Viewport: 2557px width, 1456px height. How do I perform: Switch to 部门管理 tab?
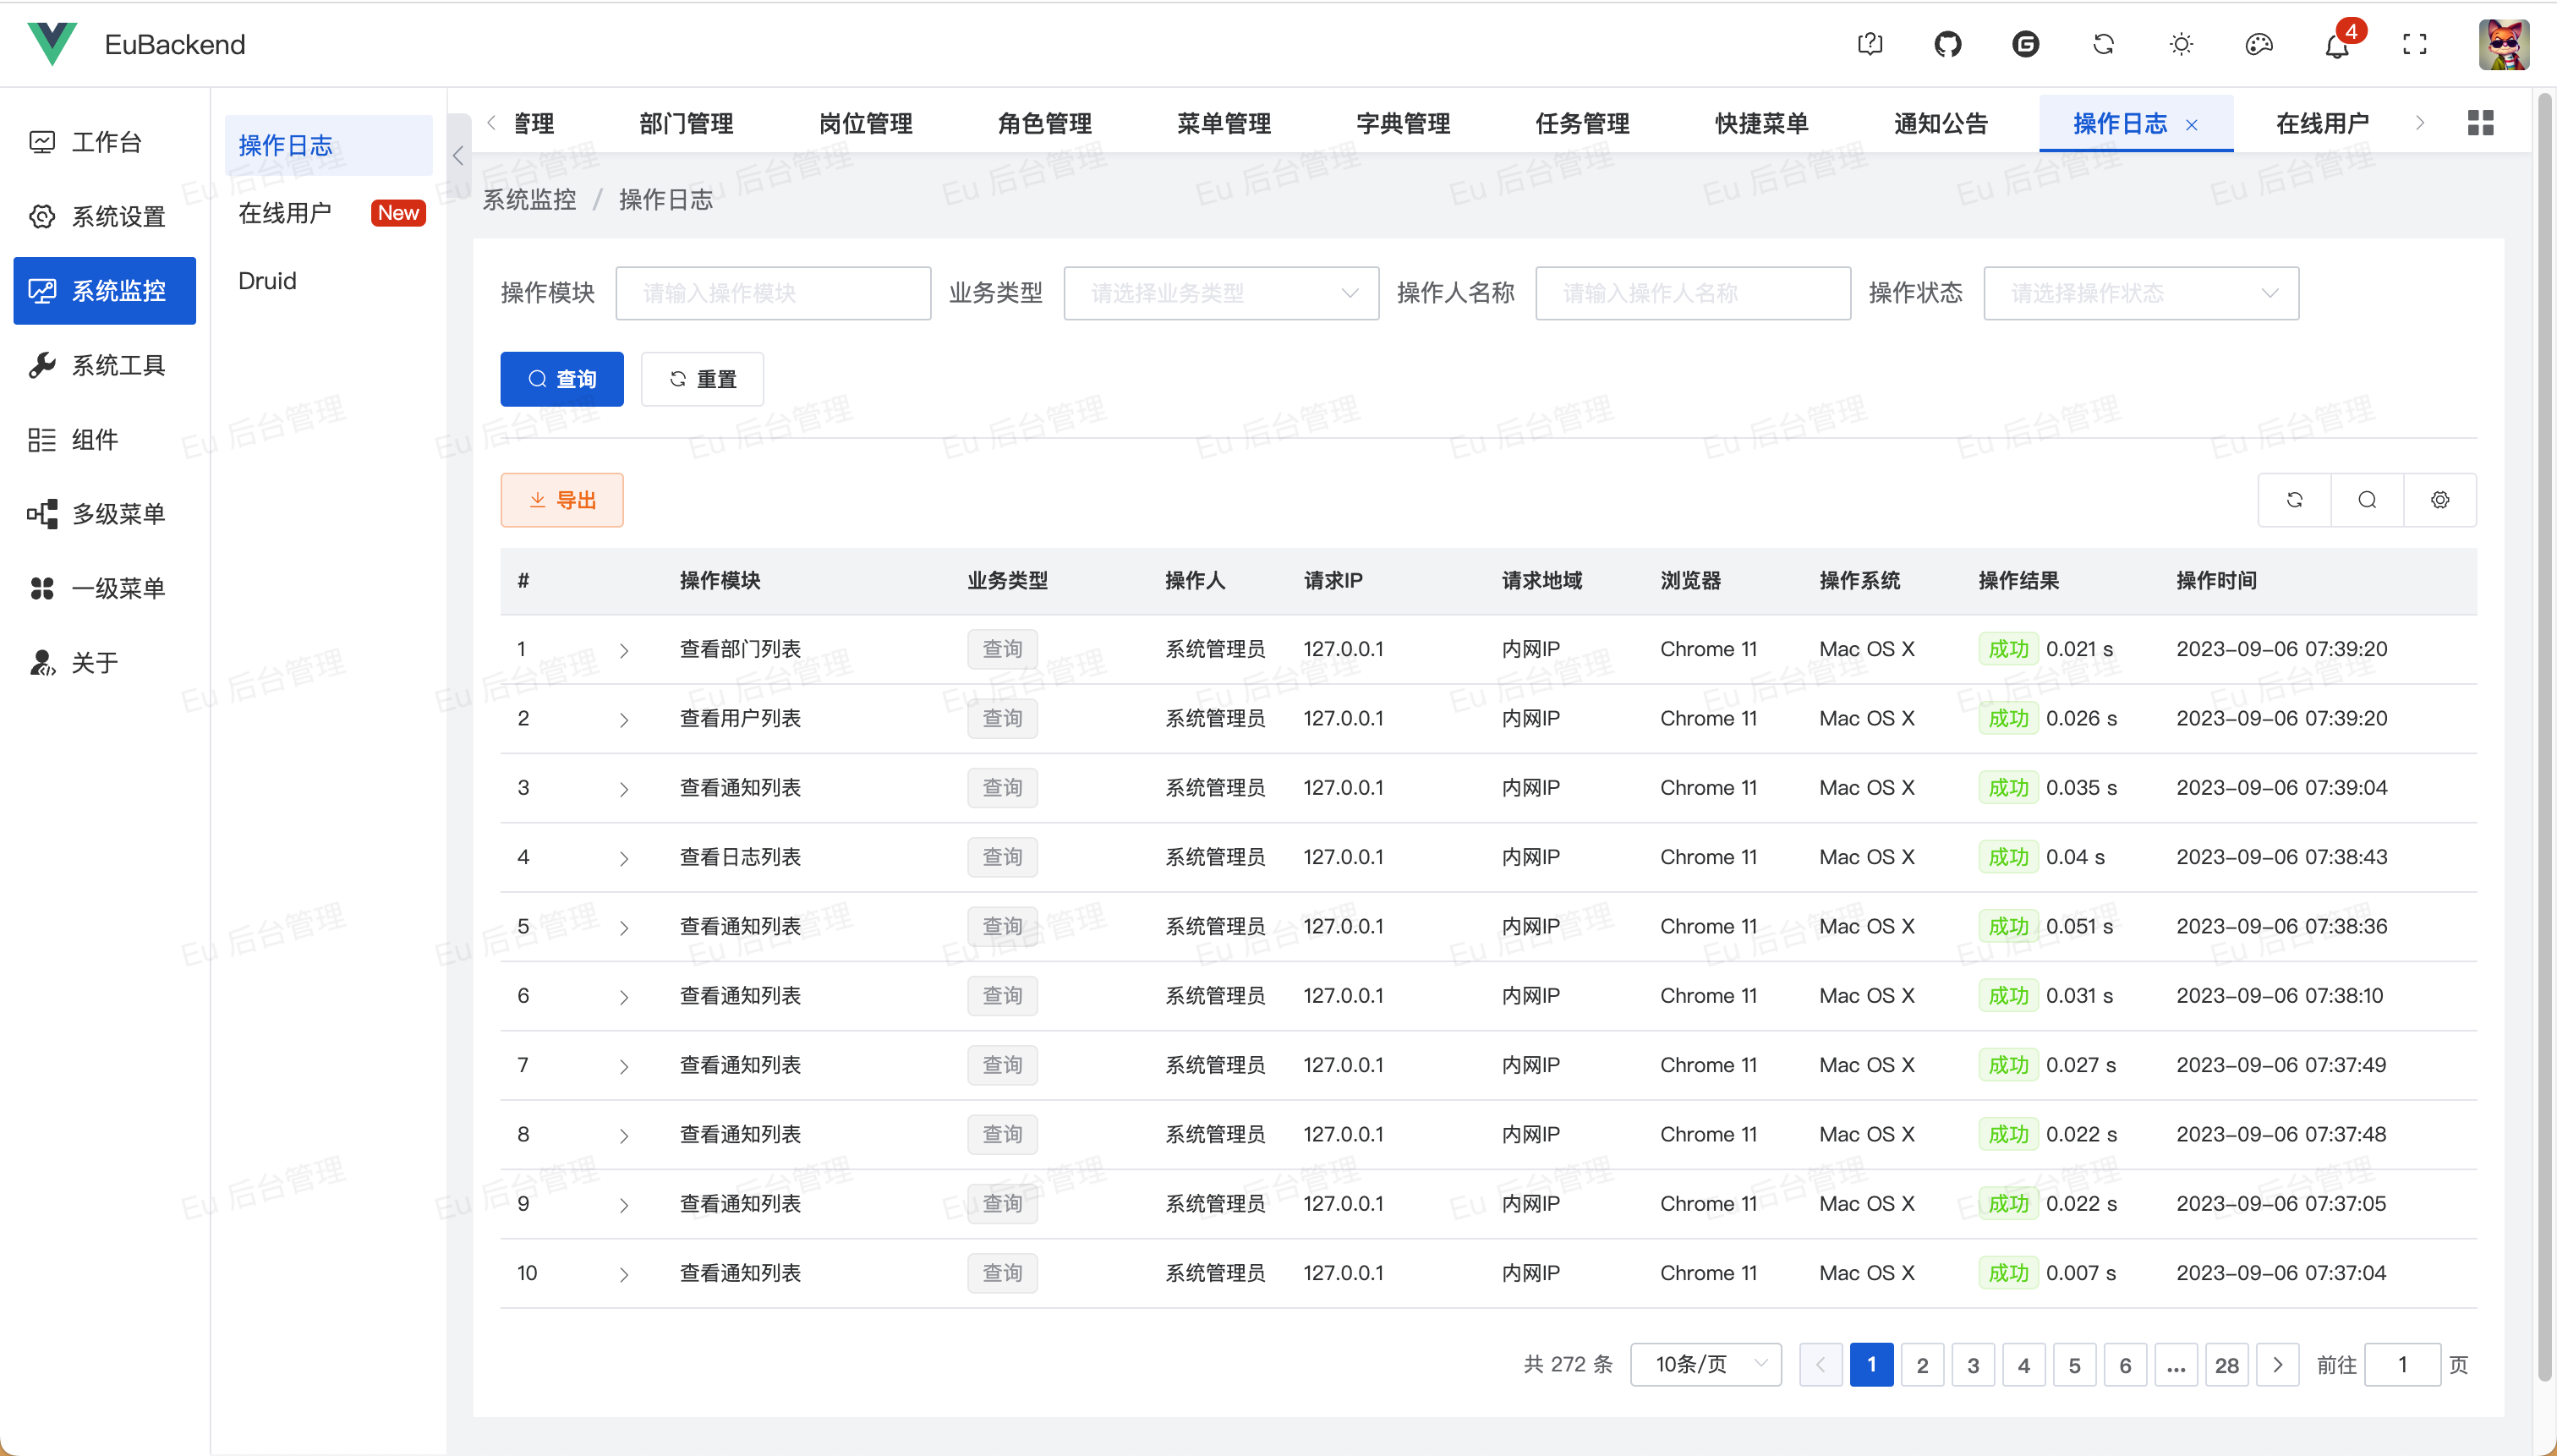click(687, 124)
